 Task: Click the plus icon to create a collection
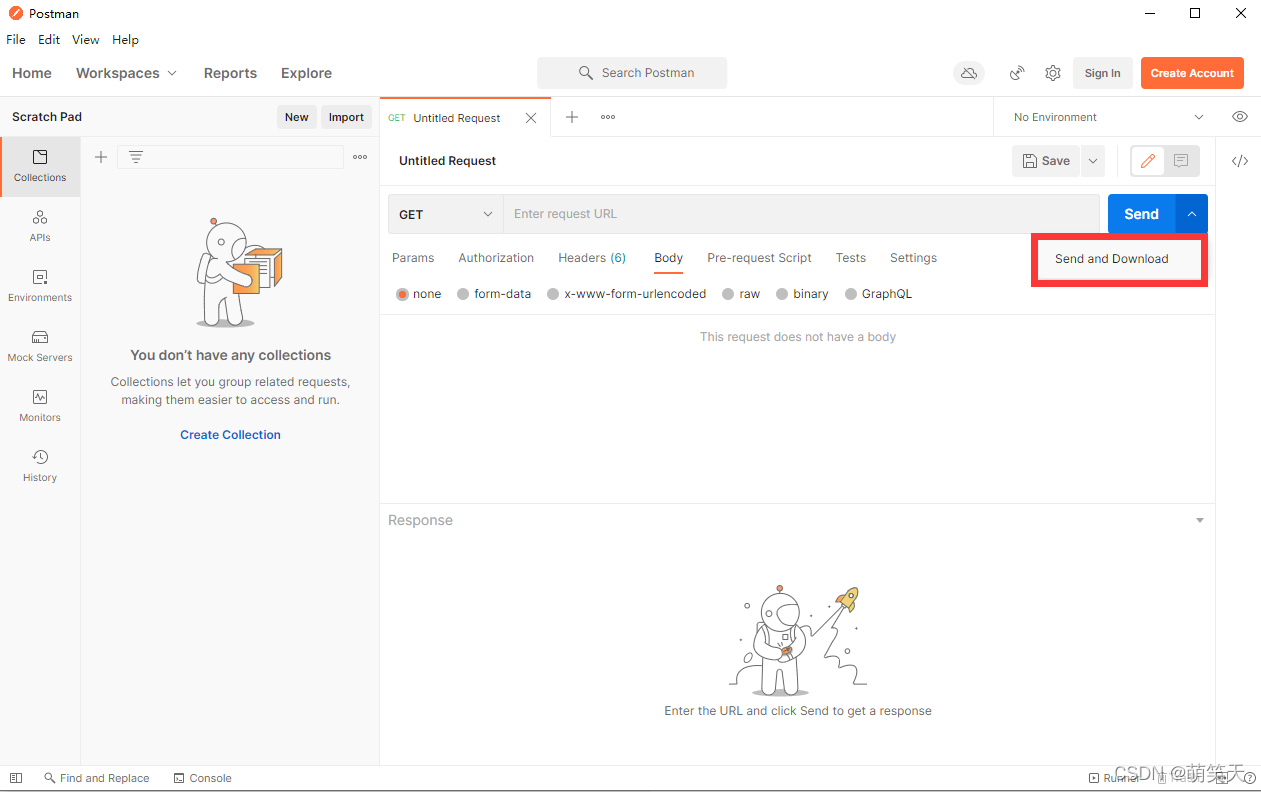tap(101, 157)
